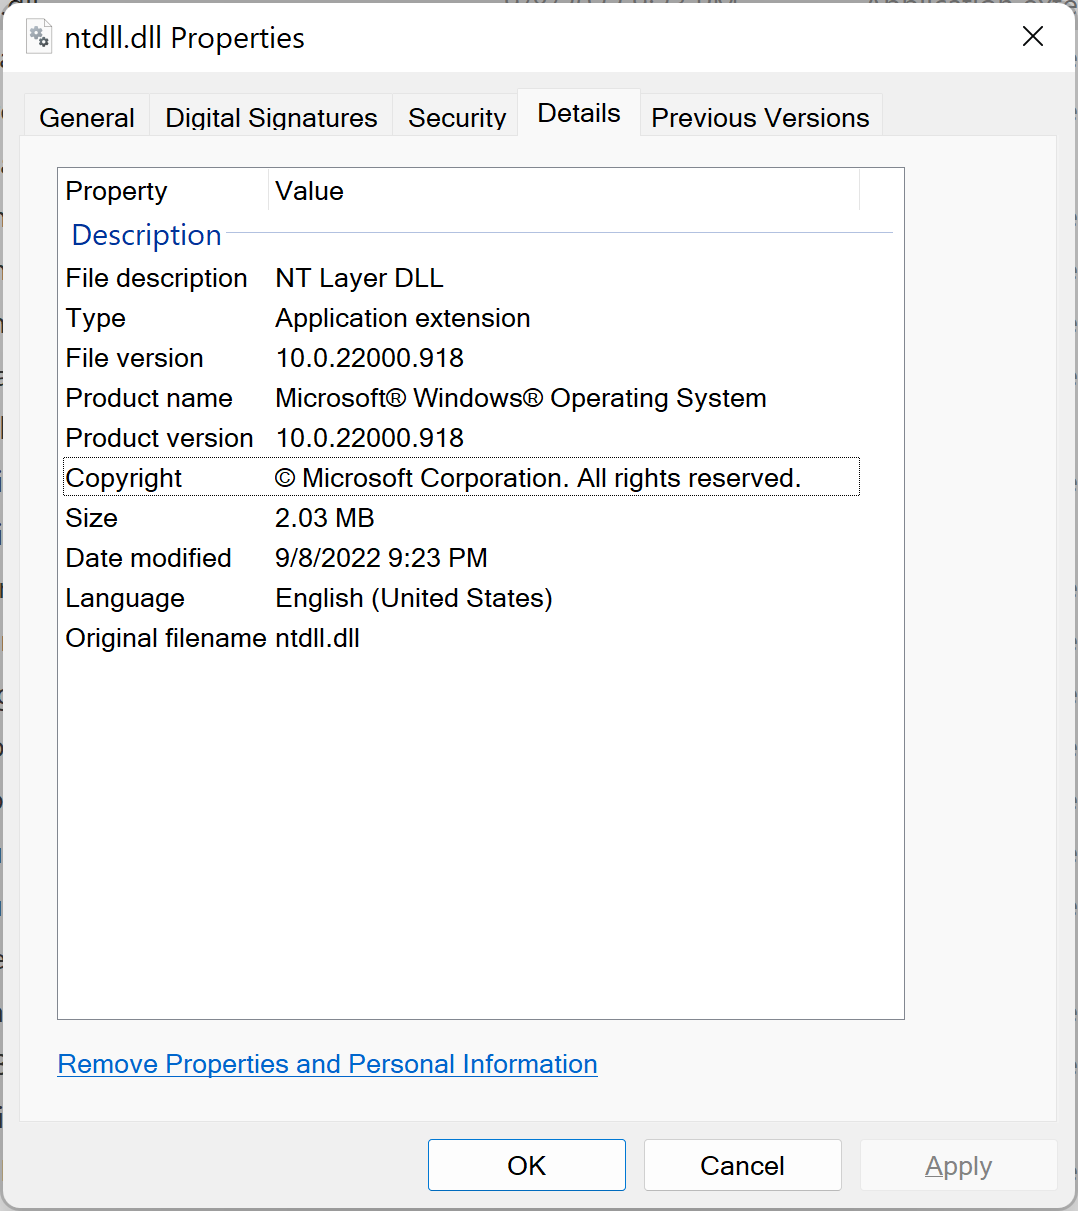Viewport: 1078px width, 1211px height.
Task: Select the ntdll.dll original filename value
Action: pyautogui.click(x=318, y=638)
